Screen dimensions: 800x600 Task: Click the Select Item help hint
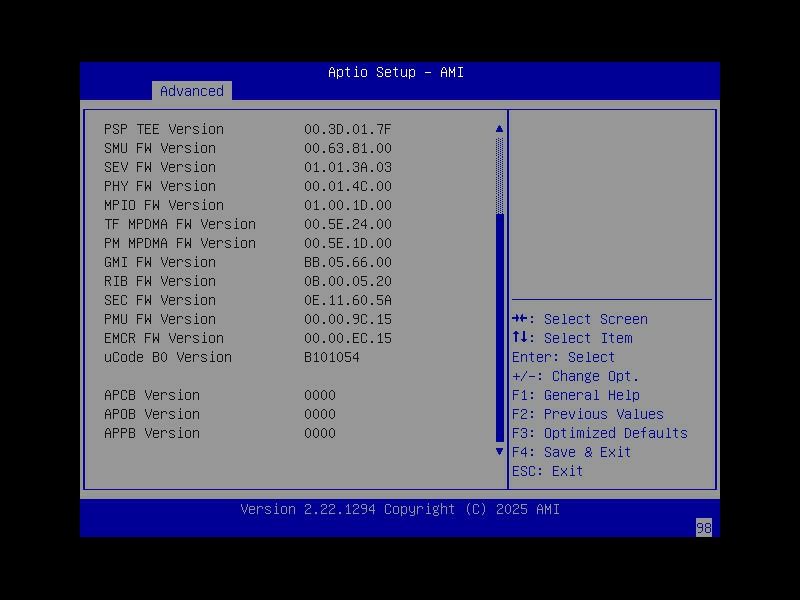click(x=572, y=338)
